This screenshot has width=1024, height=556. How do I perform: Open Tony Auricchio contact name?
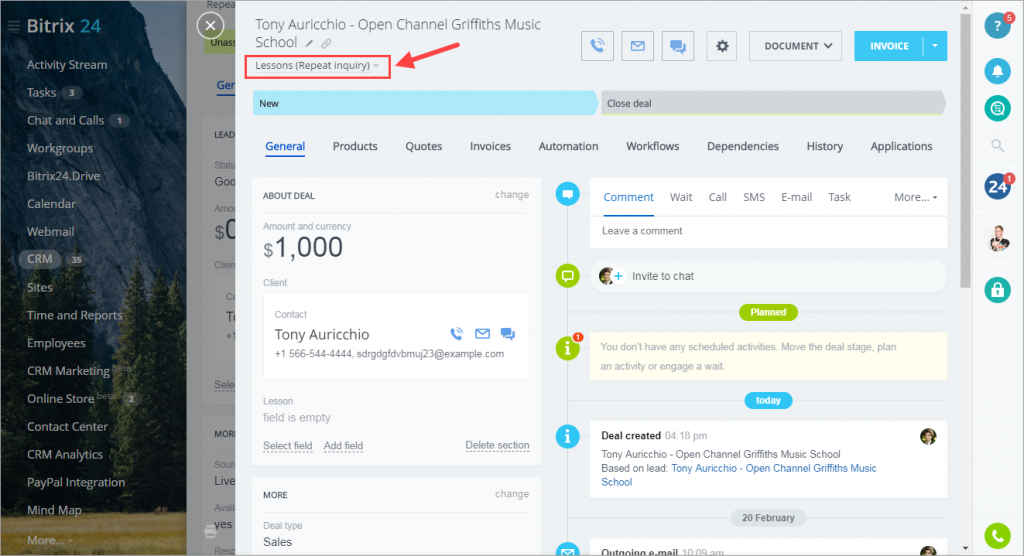coord(322,335)
